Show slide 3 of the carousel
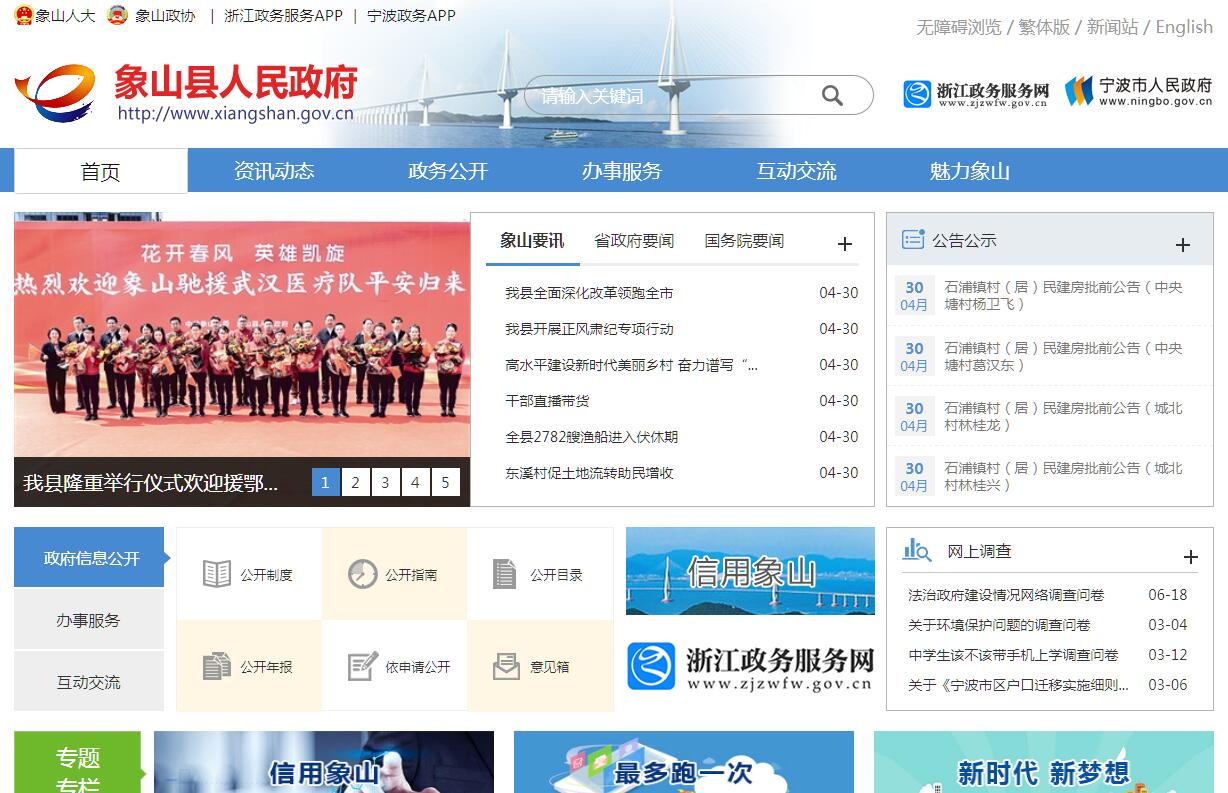This screenshot has height=793, width=1228. pyautogui.click(x=385, y=482)
